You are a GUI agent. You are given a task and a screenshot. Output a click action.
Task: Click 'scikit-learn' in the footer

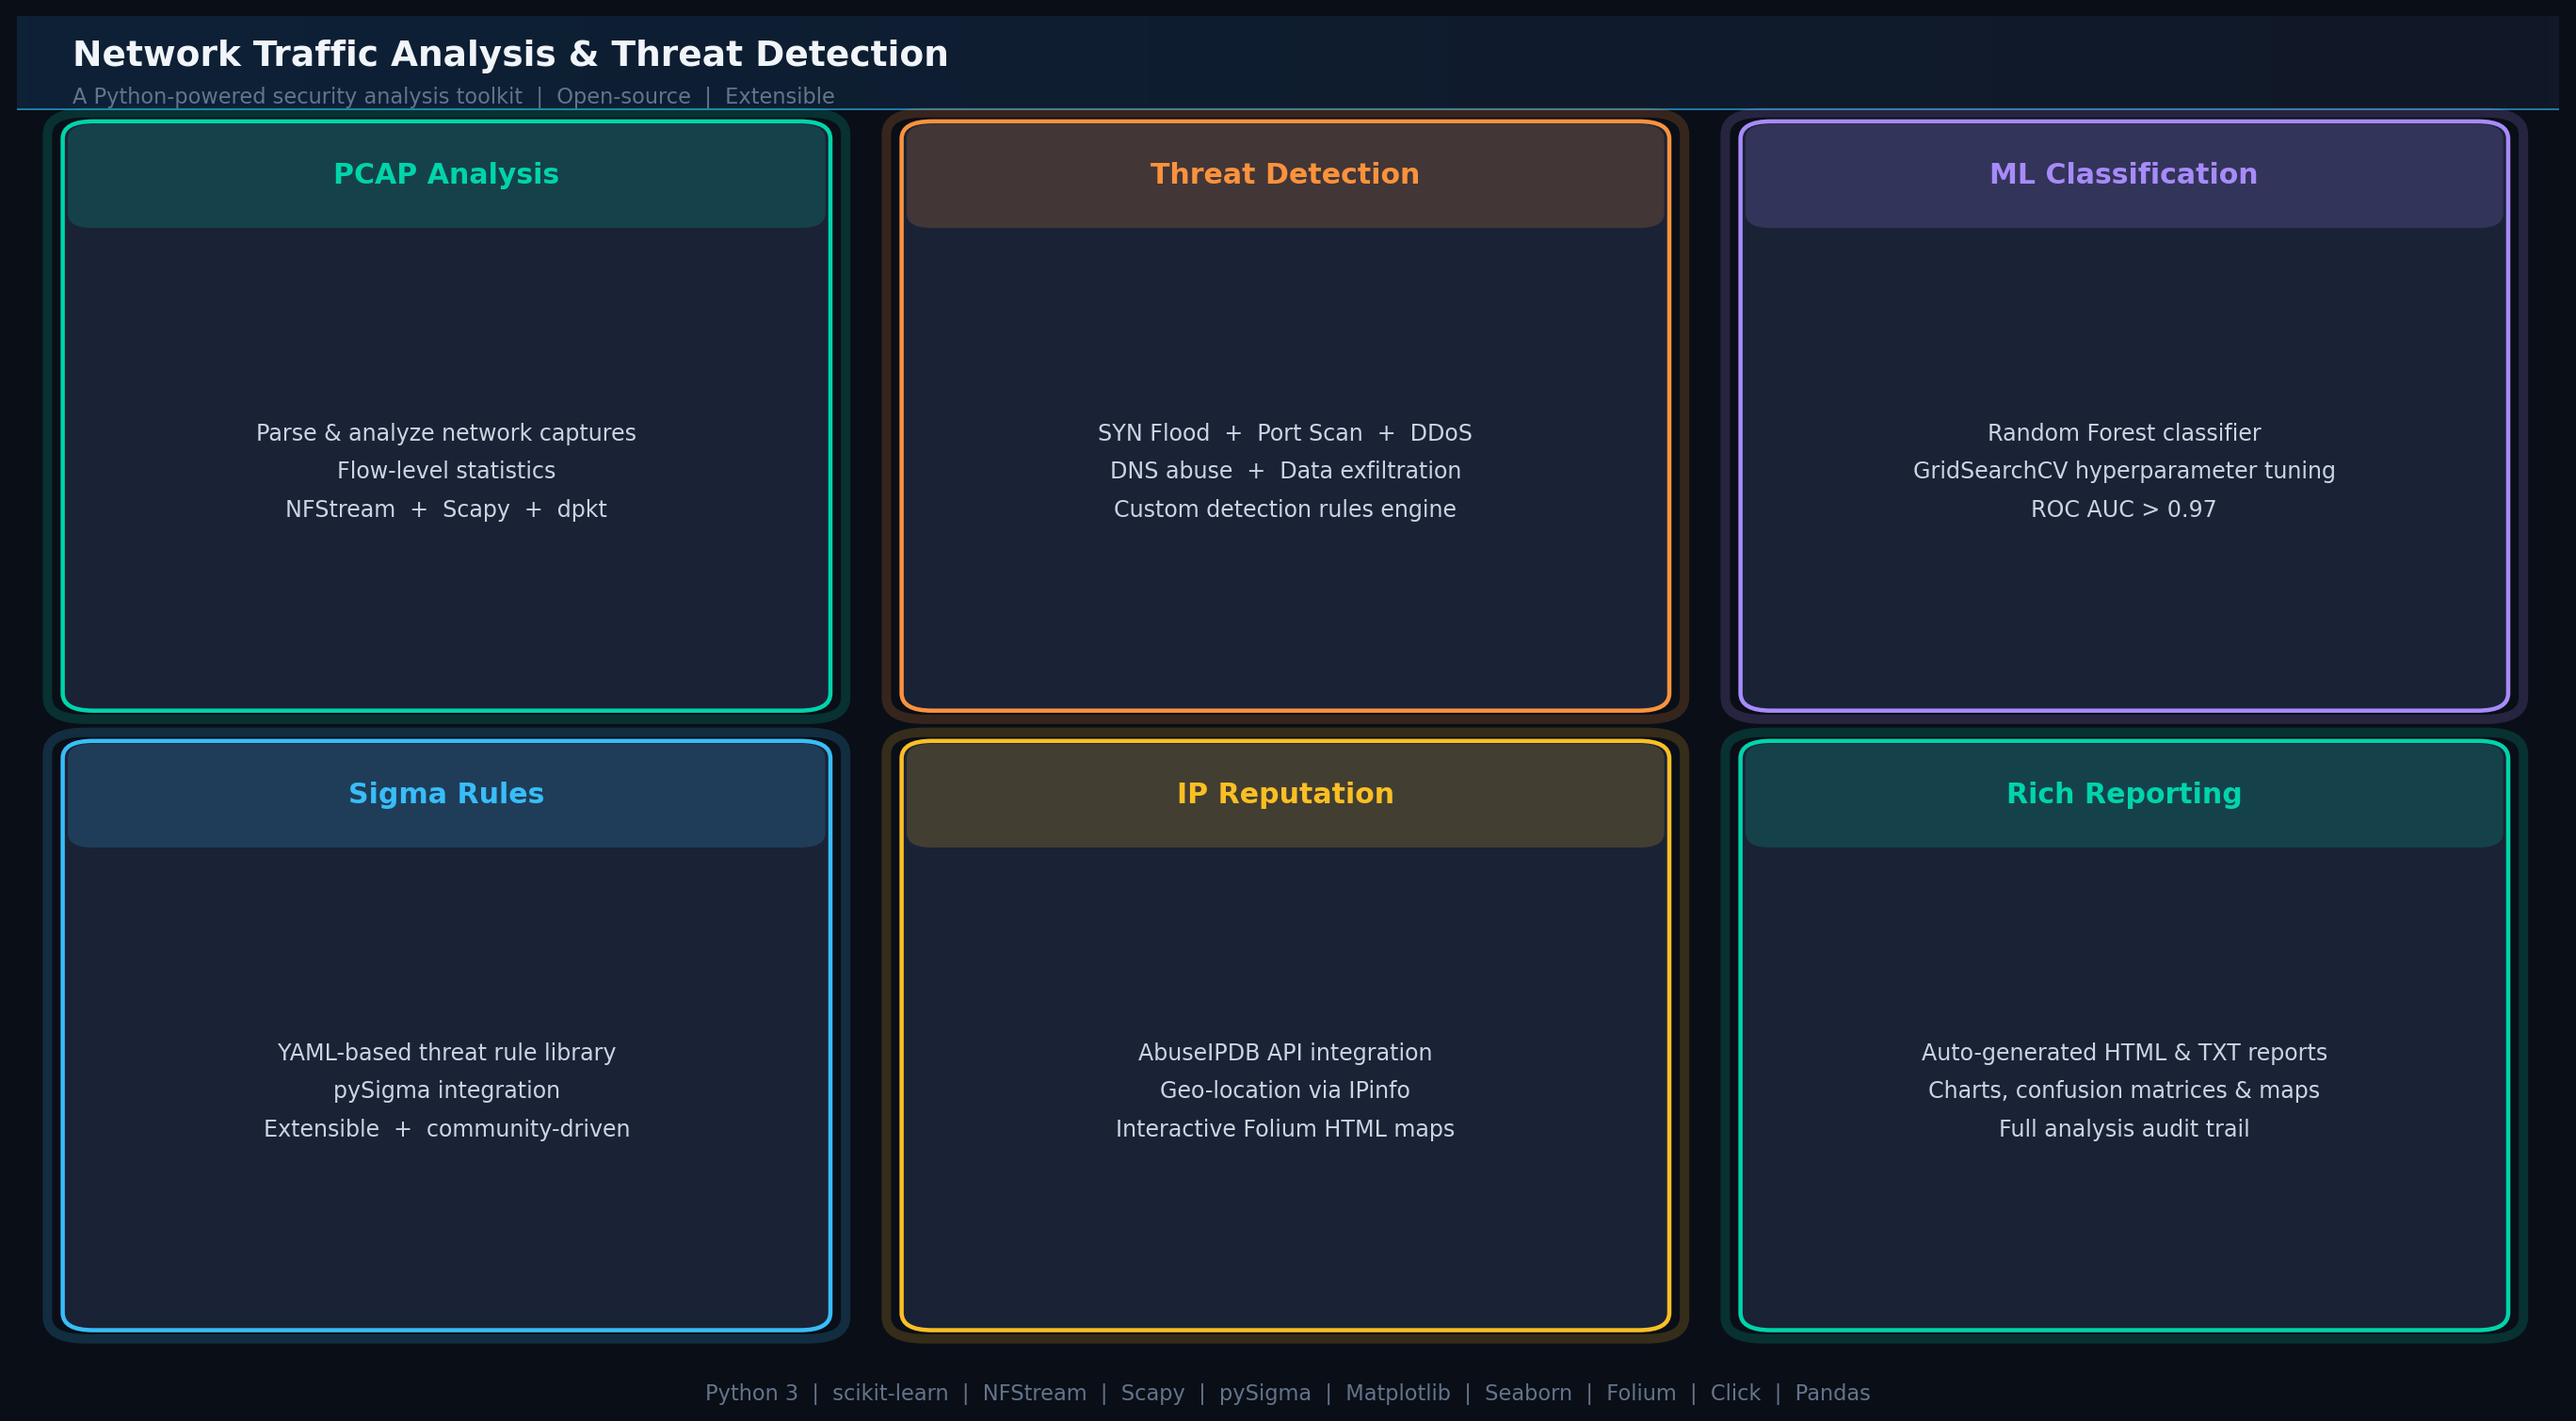(x=890, y=1393)
